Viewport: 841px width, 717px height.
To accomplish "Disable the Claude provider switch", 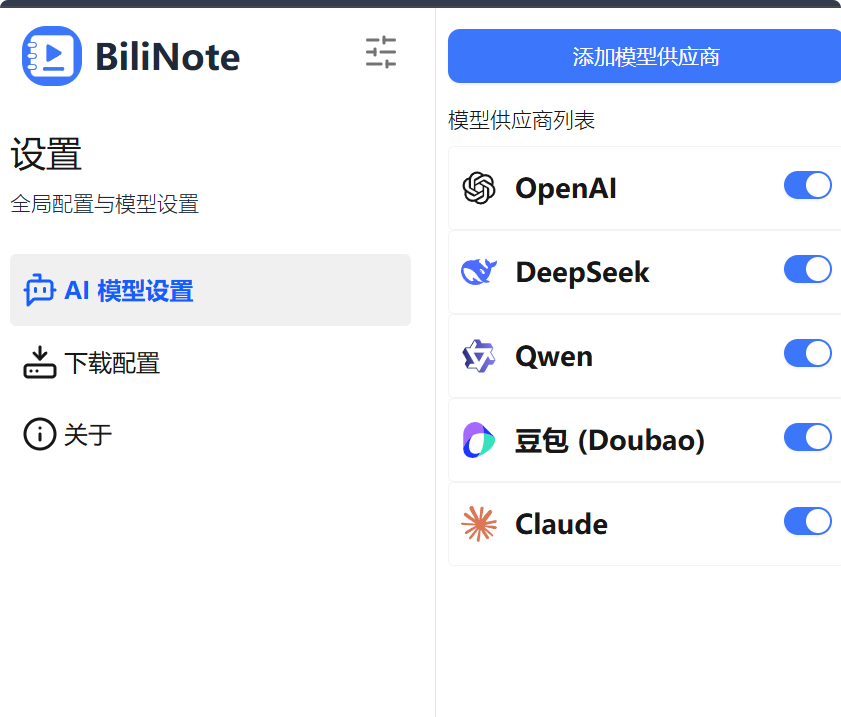I will click(x=807, y=522).
